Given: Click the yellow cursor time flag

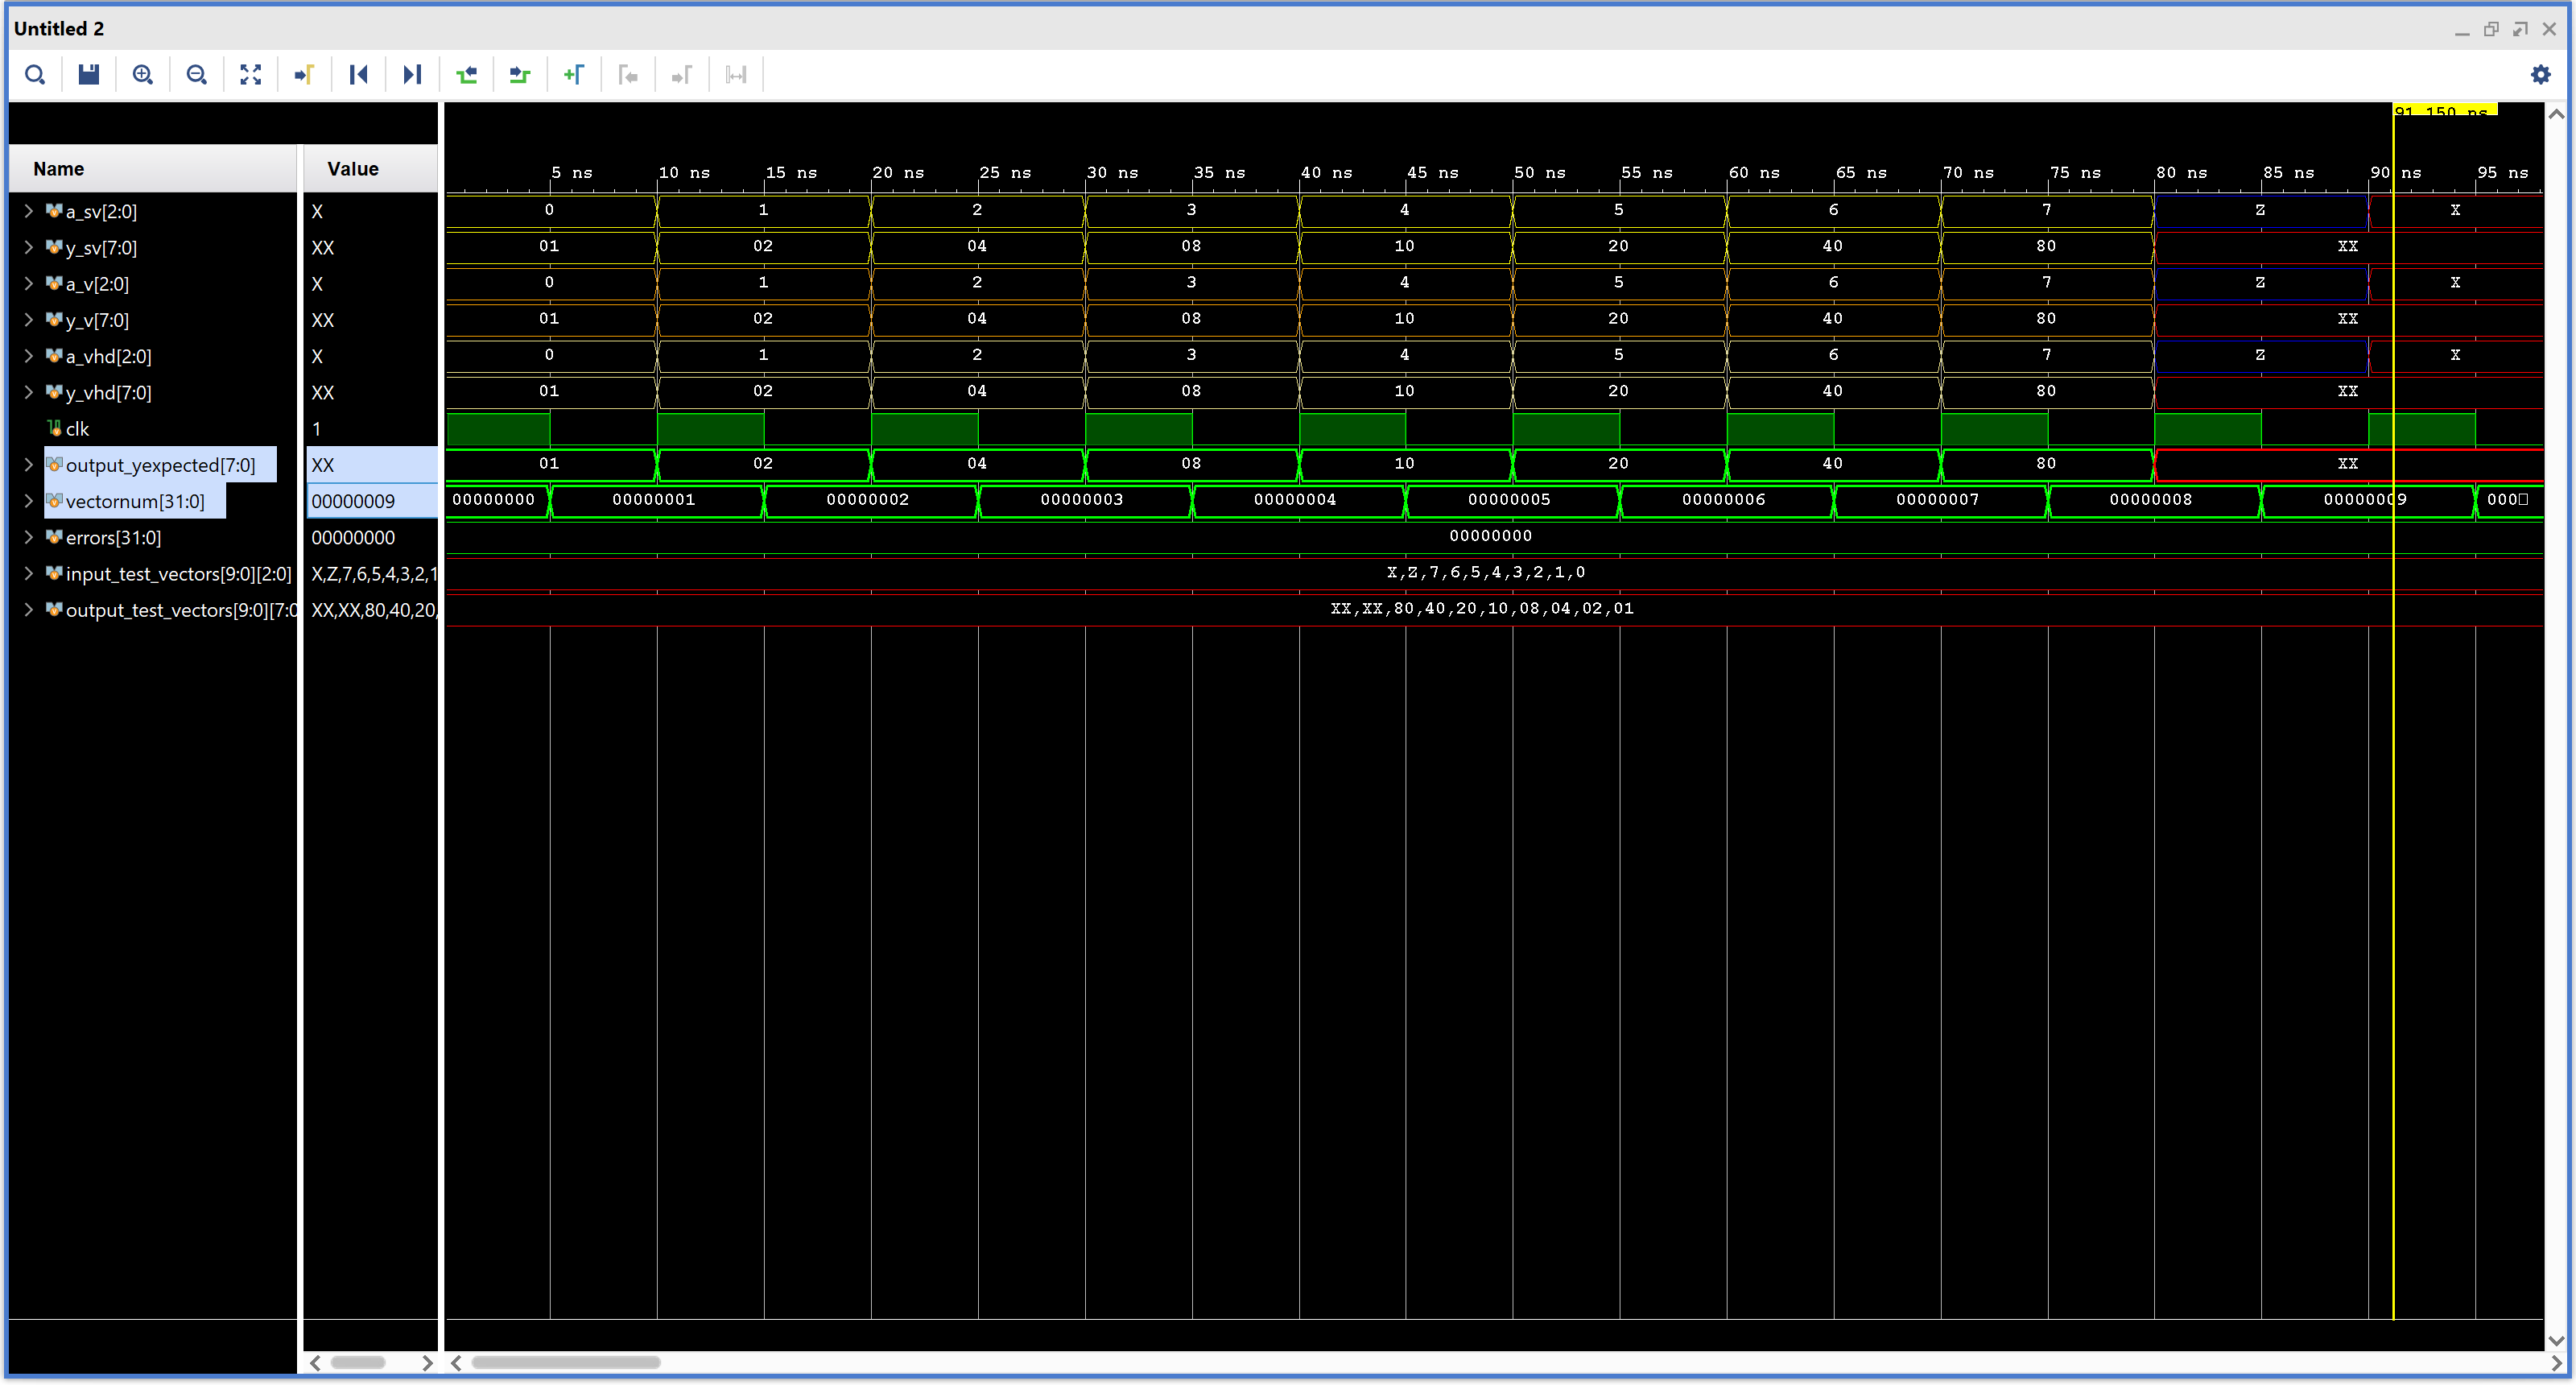Looking at the screenshot, I should point(2443,110).
